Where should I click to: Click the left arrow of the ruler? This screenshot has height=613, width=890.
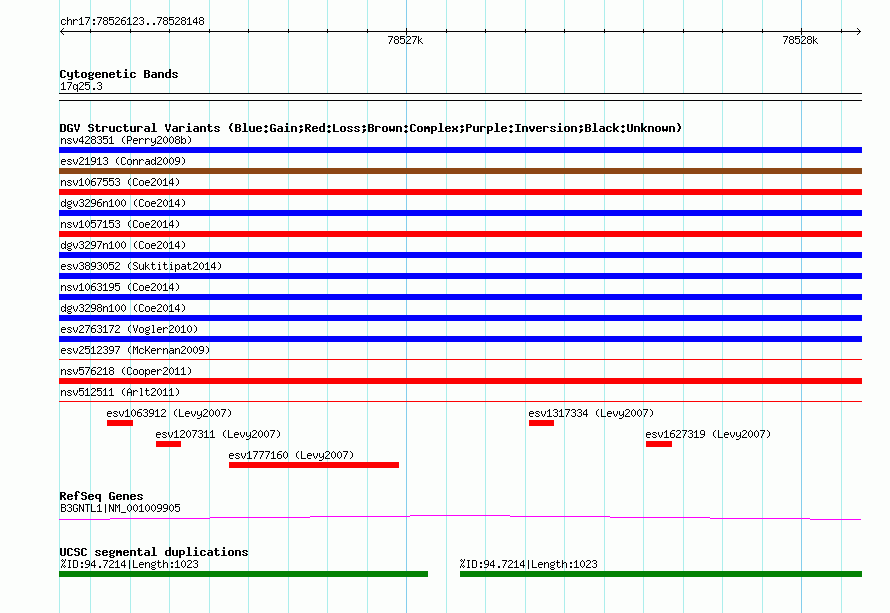(62, 31)
